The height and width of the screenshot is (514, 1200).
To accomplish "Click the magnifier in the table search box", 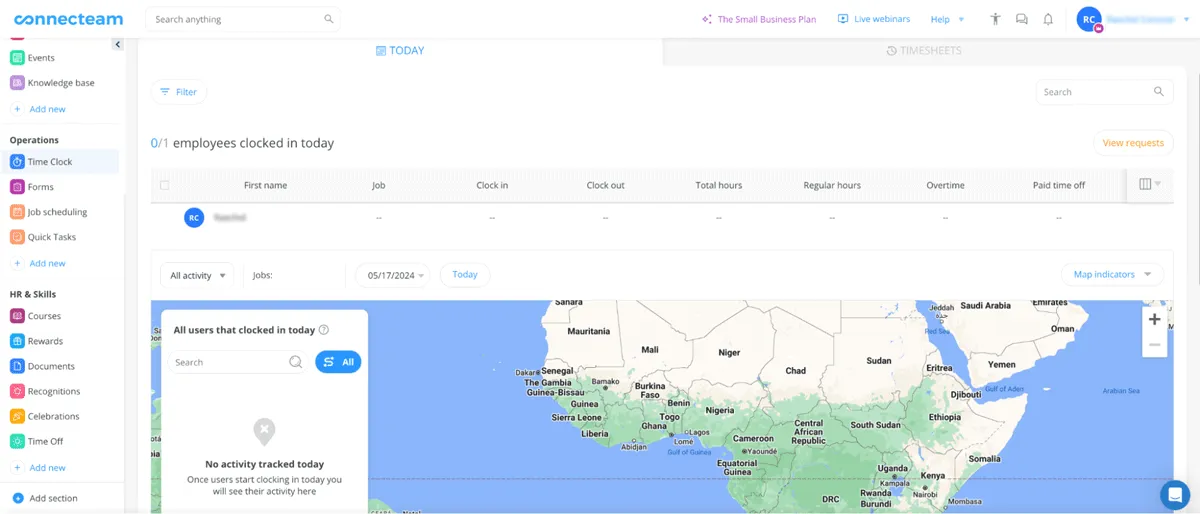I will point(1159,92).
